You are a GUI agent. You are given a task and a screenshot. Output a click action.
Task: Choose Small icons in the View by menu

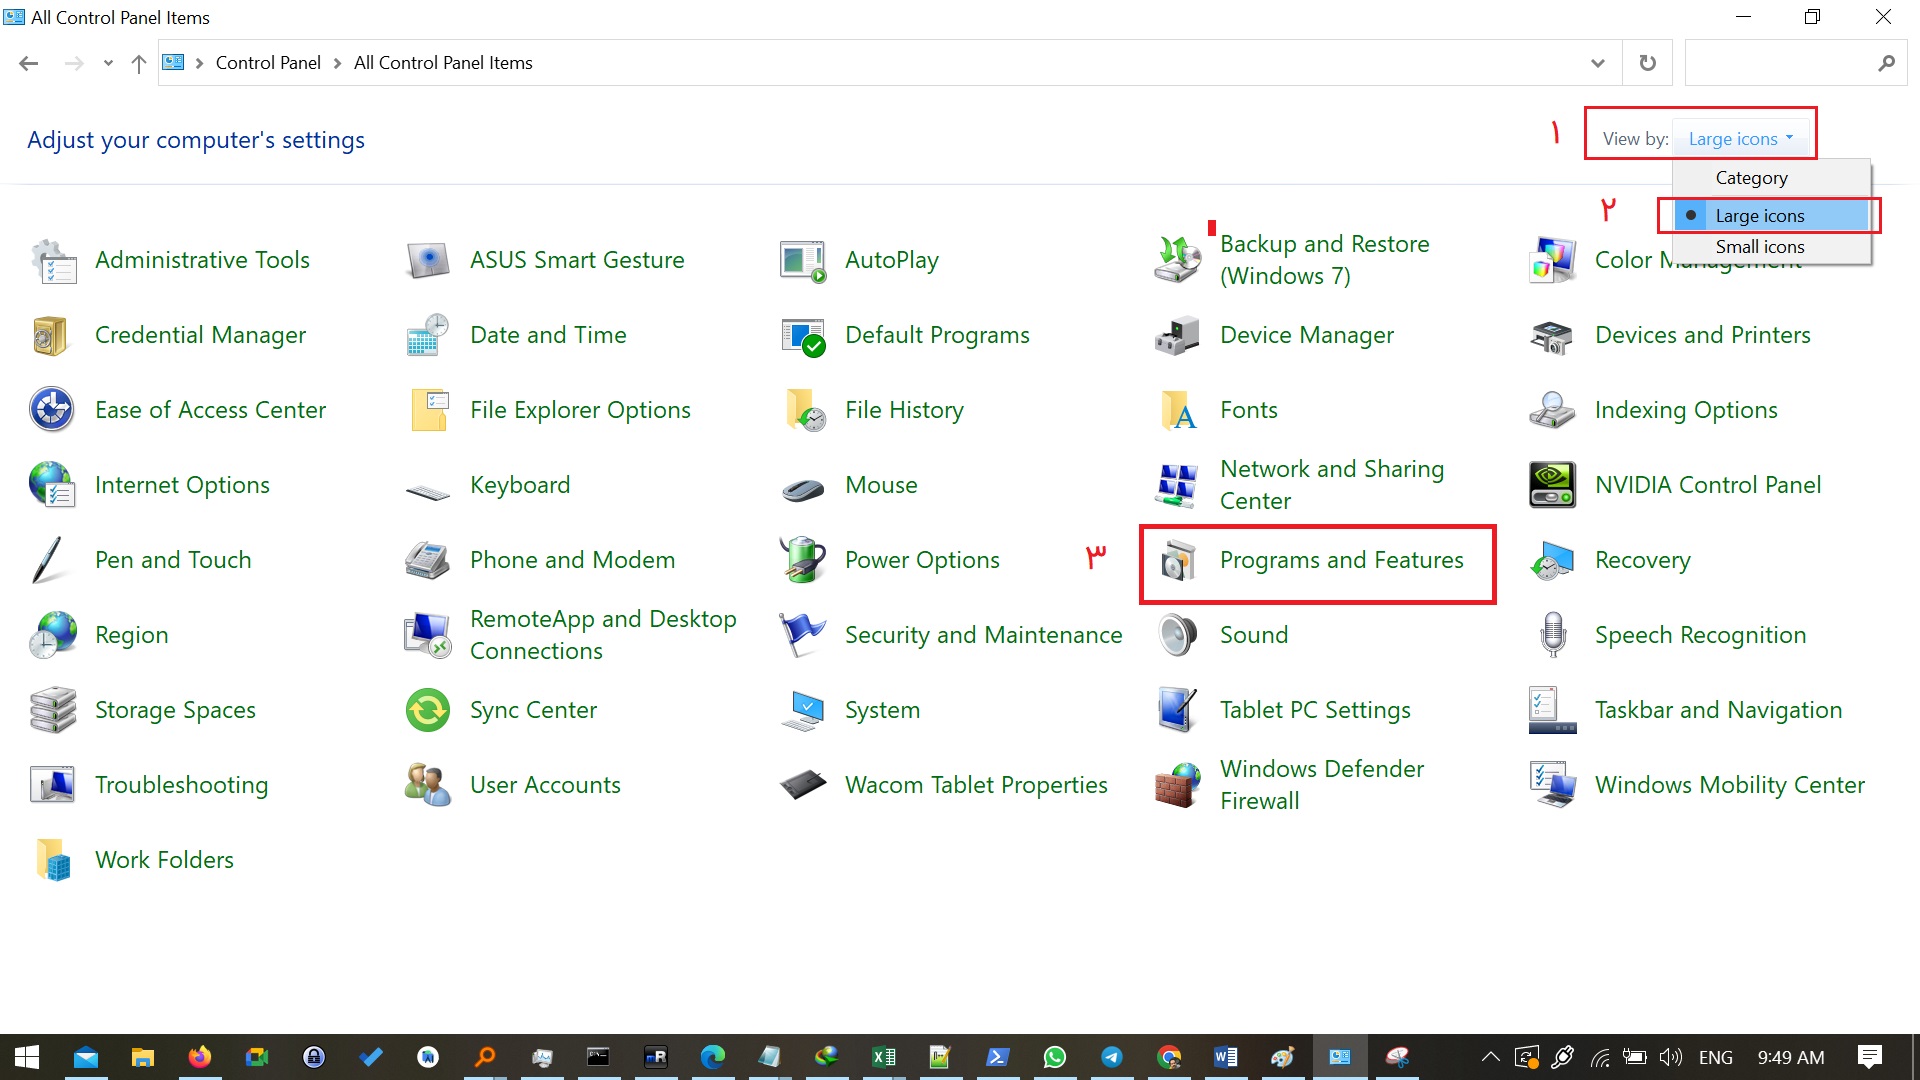coord(1759,247)
